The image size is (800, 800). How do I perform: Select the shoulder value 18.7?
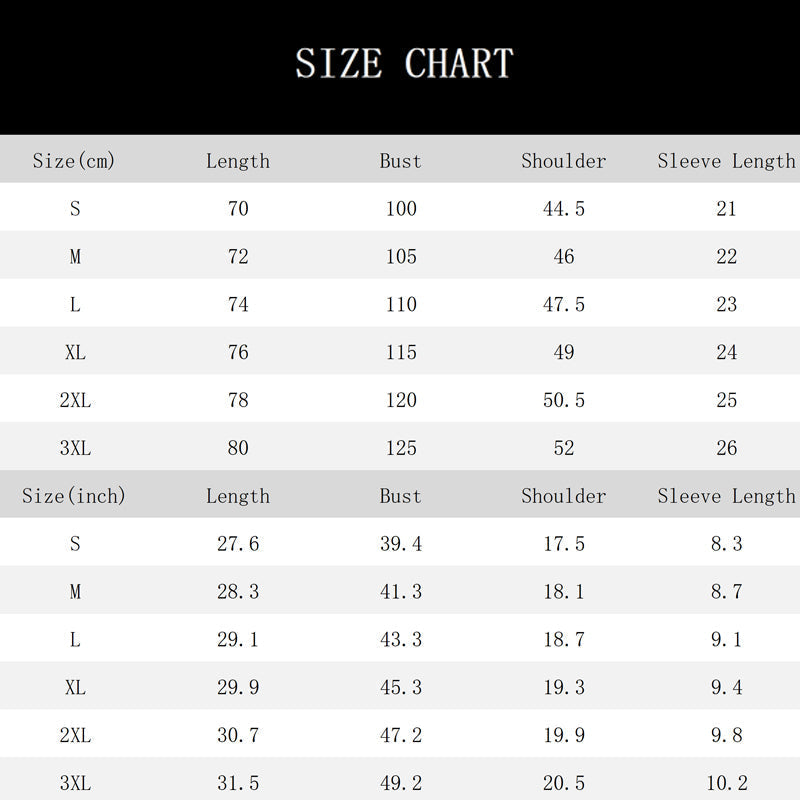pos(564,640)
